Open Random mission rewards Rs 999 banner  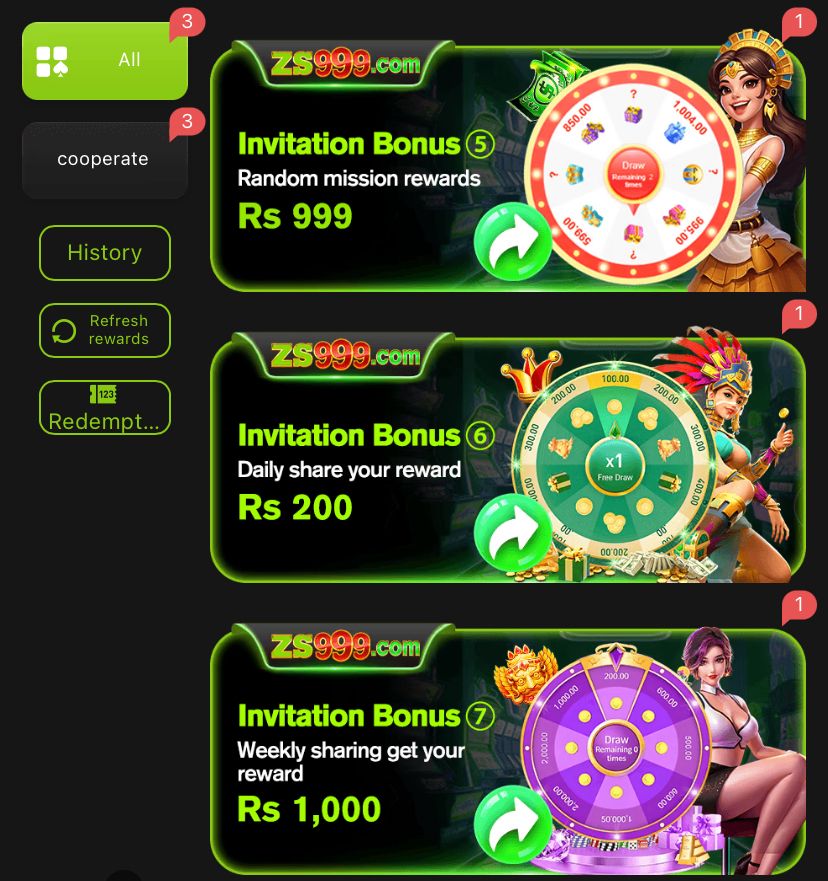point(508,166)
